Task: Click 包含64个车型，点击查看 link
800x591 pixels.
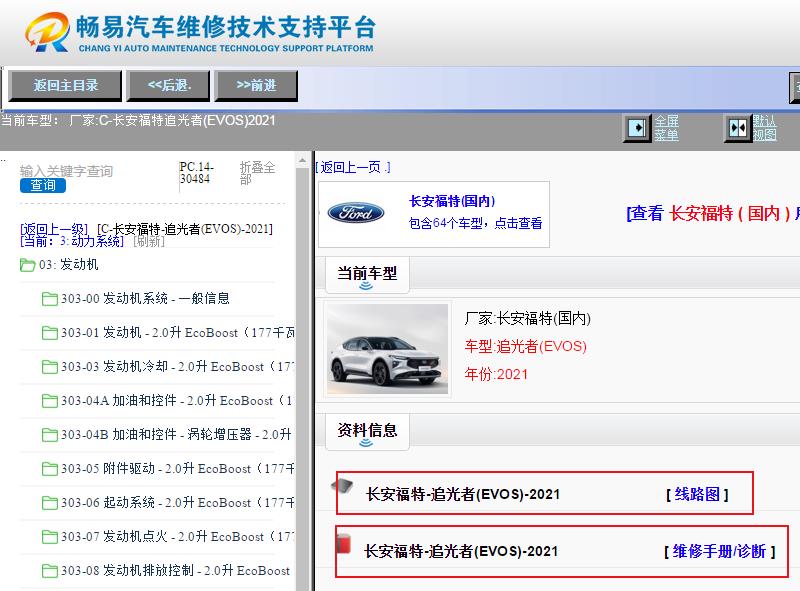Action: pyautogui.click(x=476, y=224)
